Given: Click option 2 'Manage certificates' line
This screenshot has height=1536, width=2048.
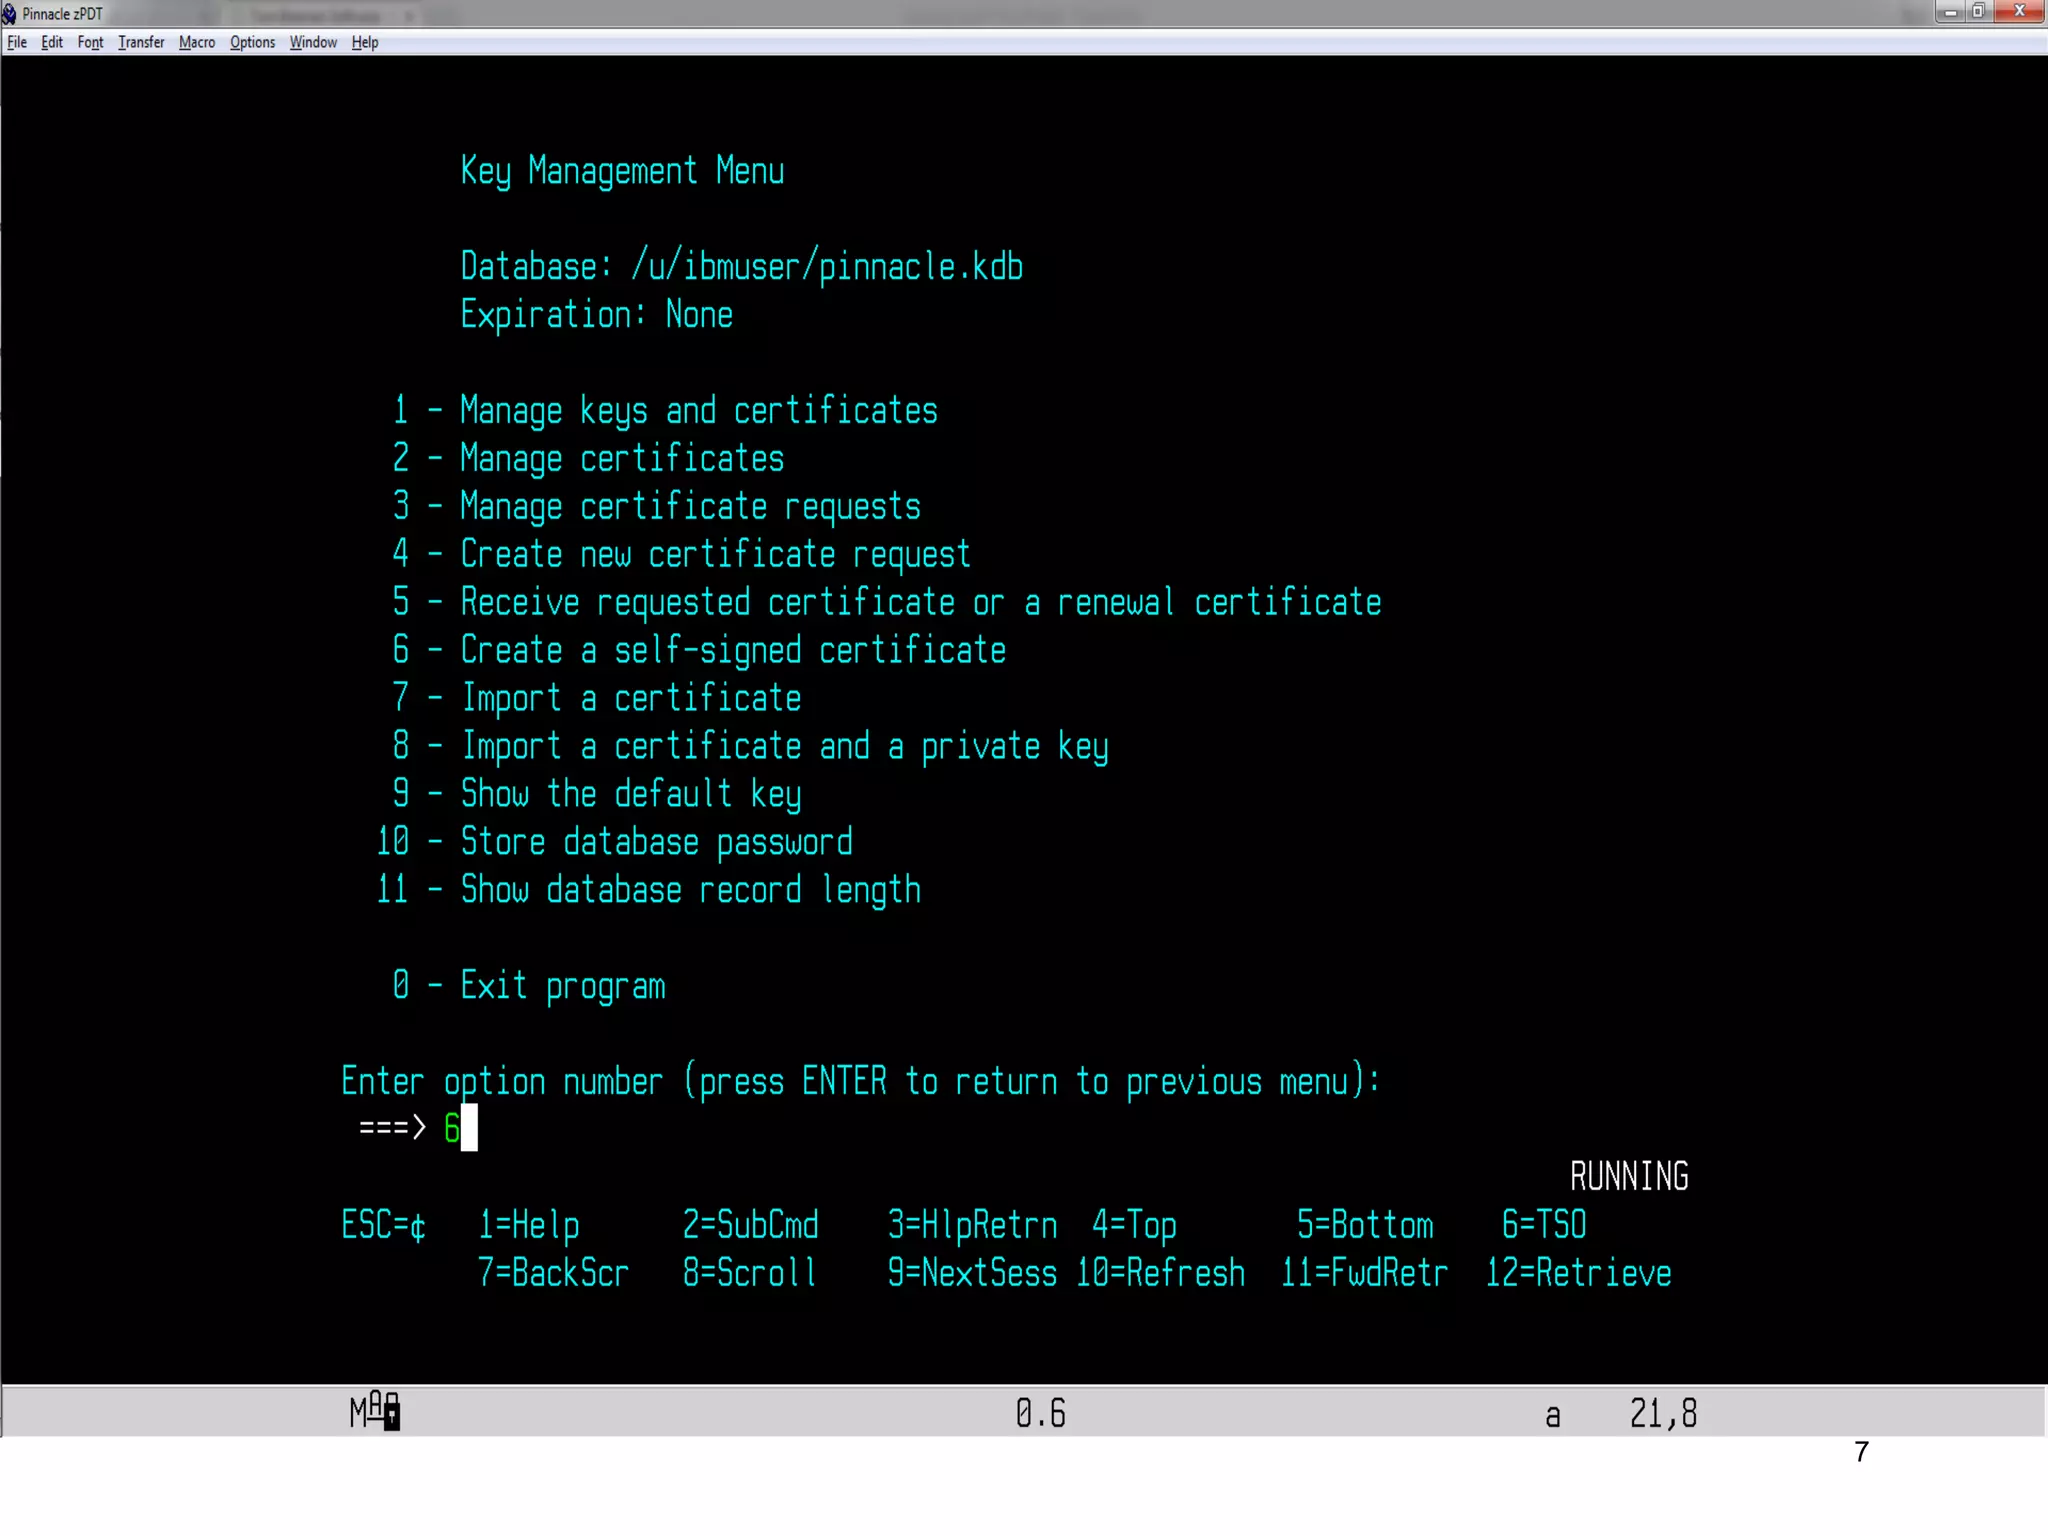Looking at the screenshot, I should [588, 459].
